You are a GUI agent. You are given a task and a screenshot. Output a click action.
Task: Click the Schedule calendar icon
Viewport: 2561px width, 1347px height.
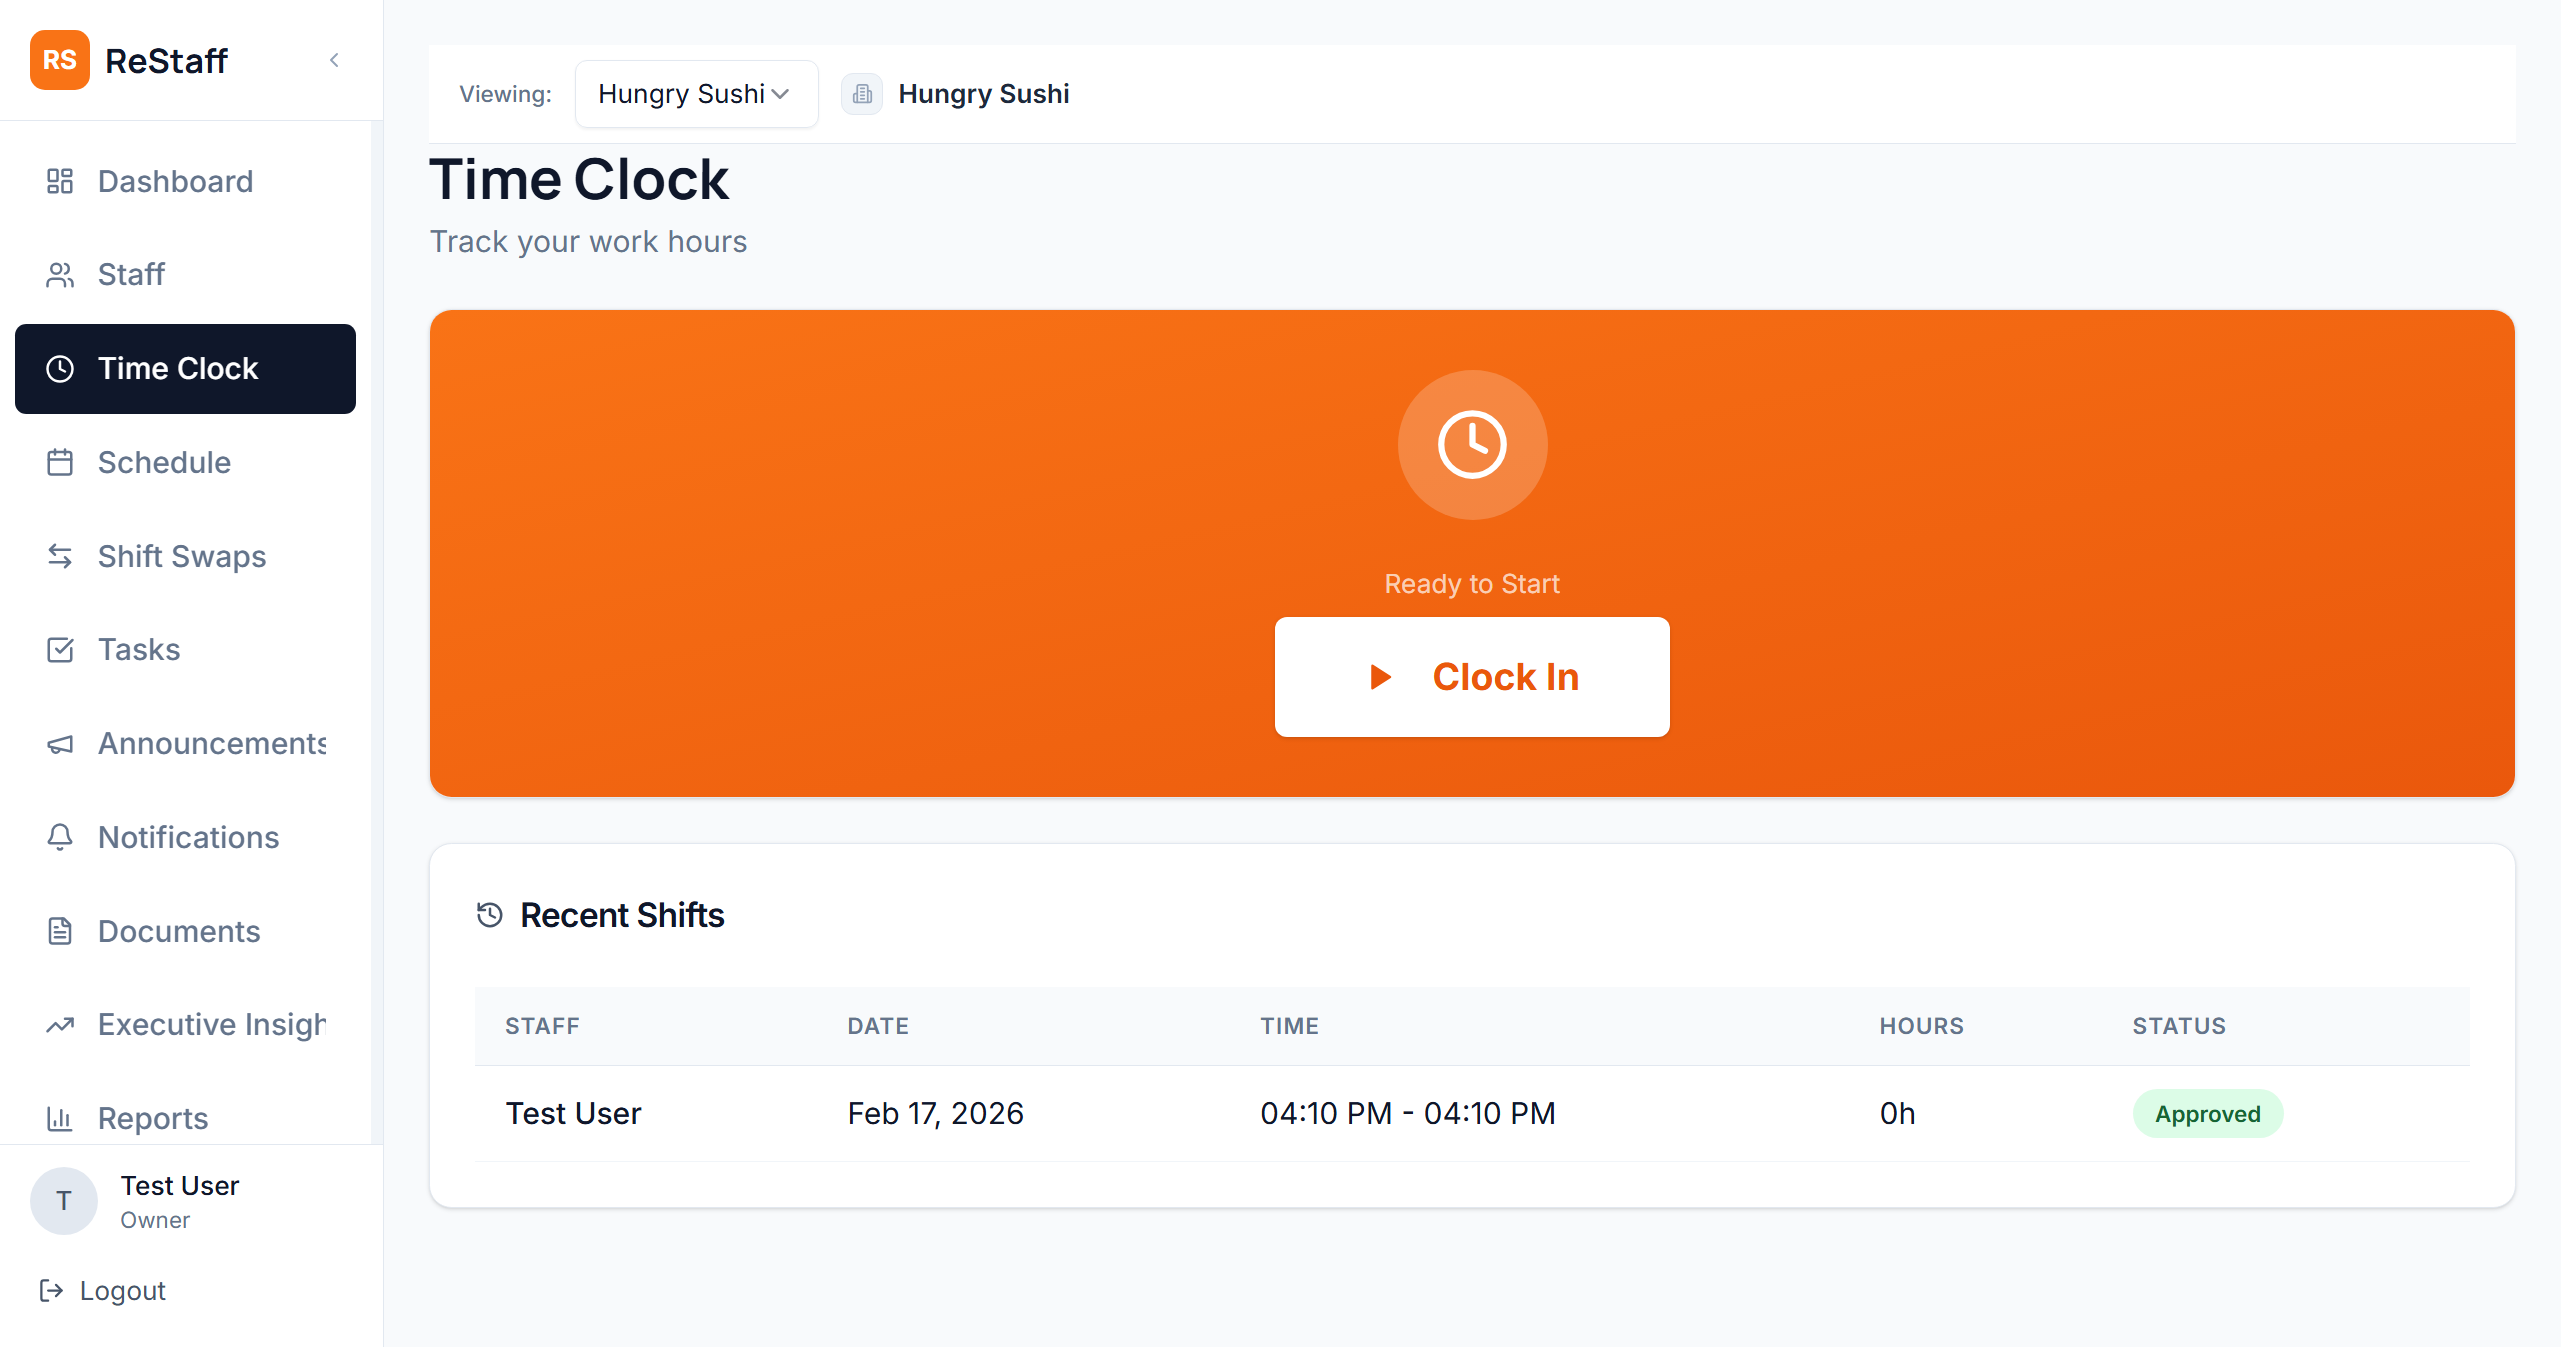[x=59, y=462]
